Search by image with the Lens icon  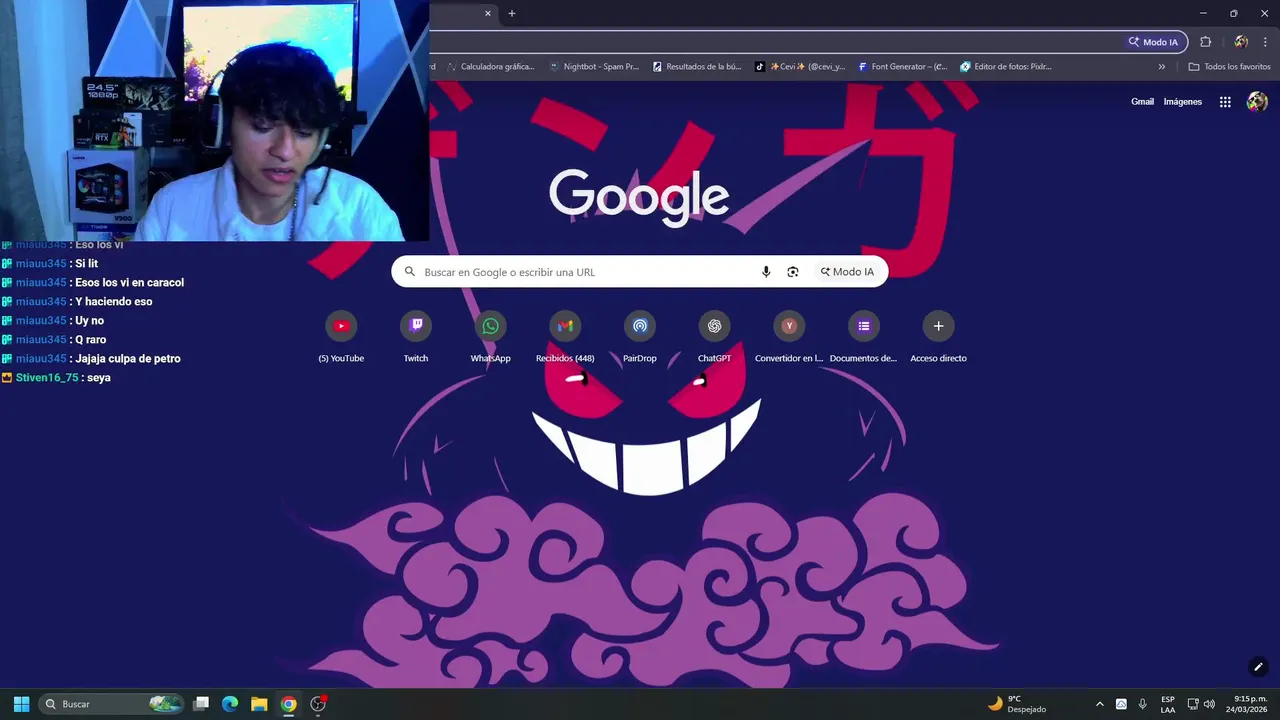pos(793,272)
